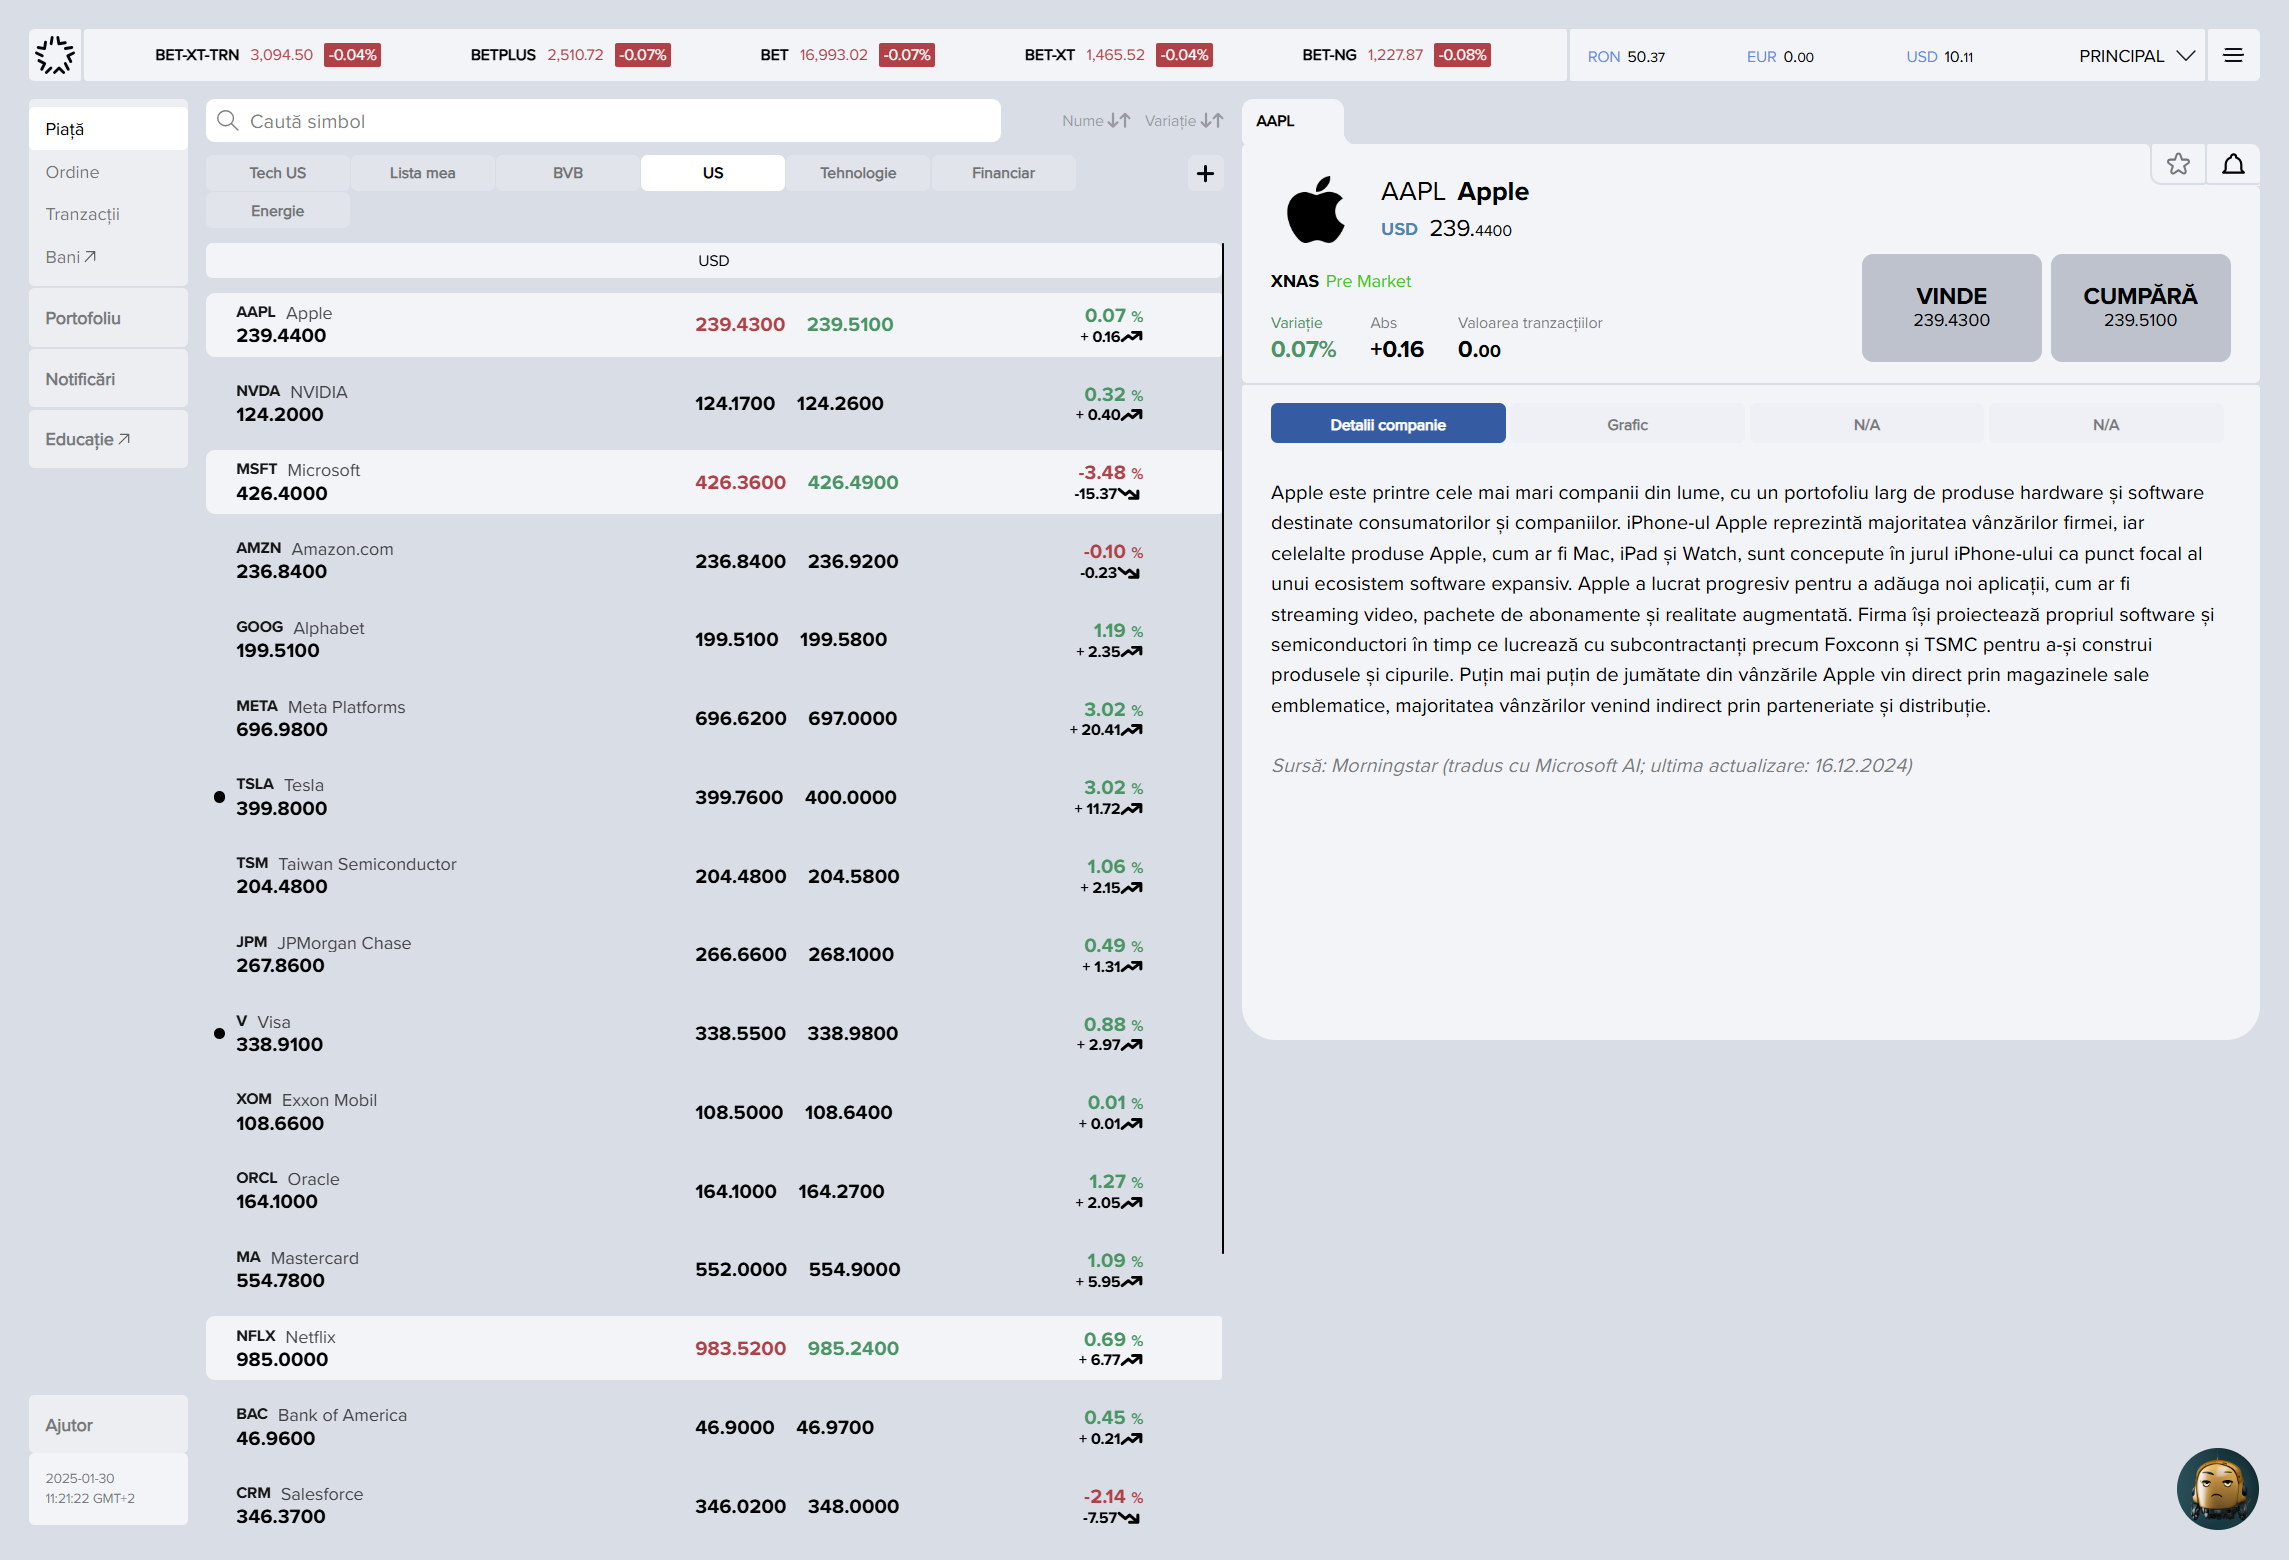2289x1560 pixels.
Task: Click the stock list scrollbar
Action: (1223, 748)
